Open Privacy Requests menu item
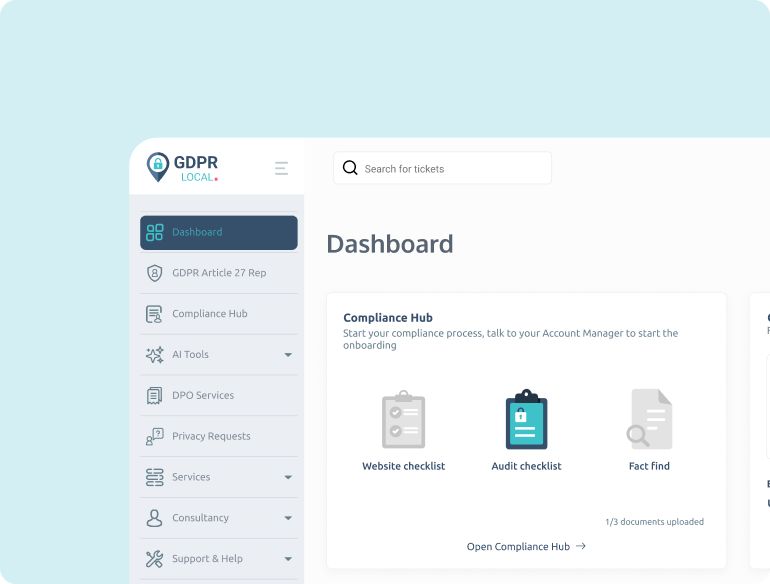This screenshot has width=770, height=584. pos(219,436)
